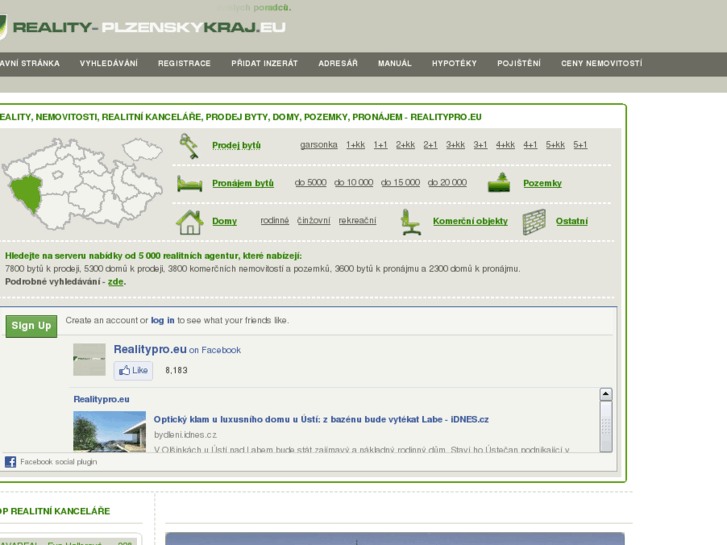Filter flats by 4+kk
727x545 pixels.
pos(505,145)
